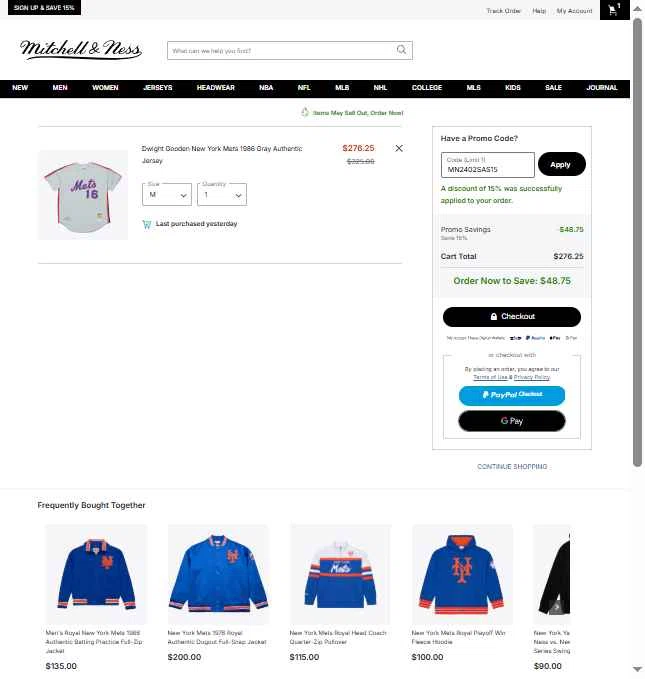Click the Sign Up & Save 15% banner
Viewport: 645px width, 679px height.
click(x=44, y=7)
